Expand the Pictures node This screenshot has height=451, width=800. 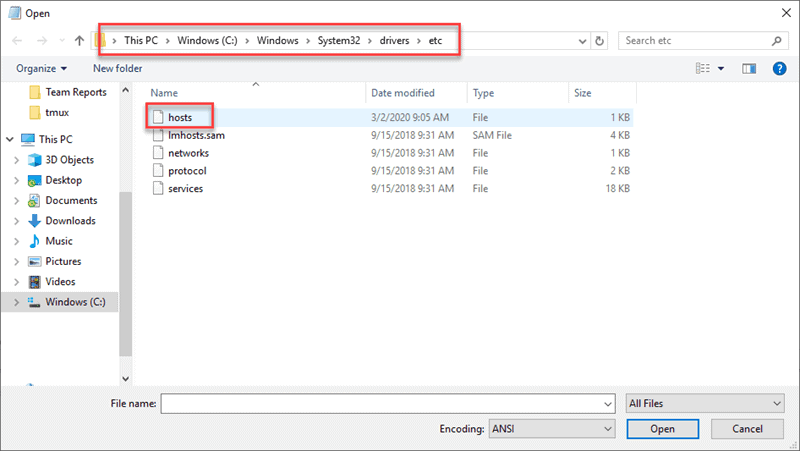(16, 262)
